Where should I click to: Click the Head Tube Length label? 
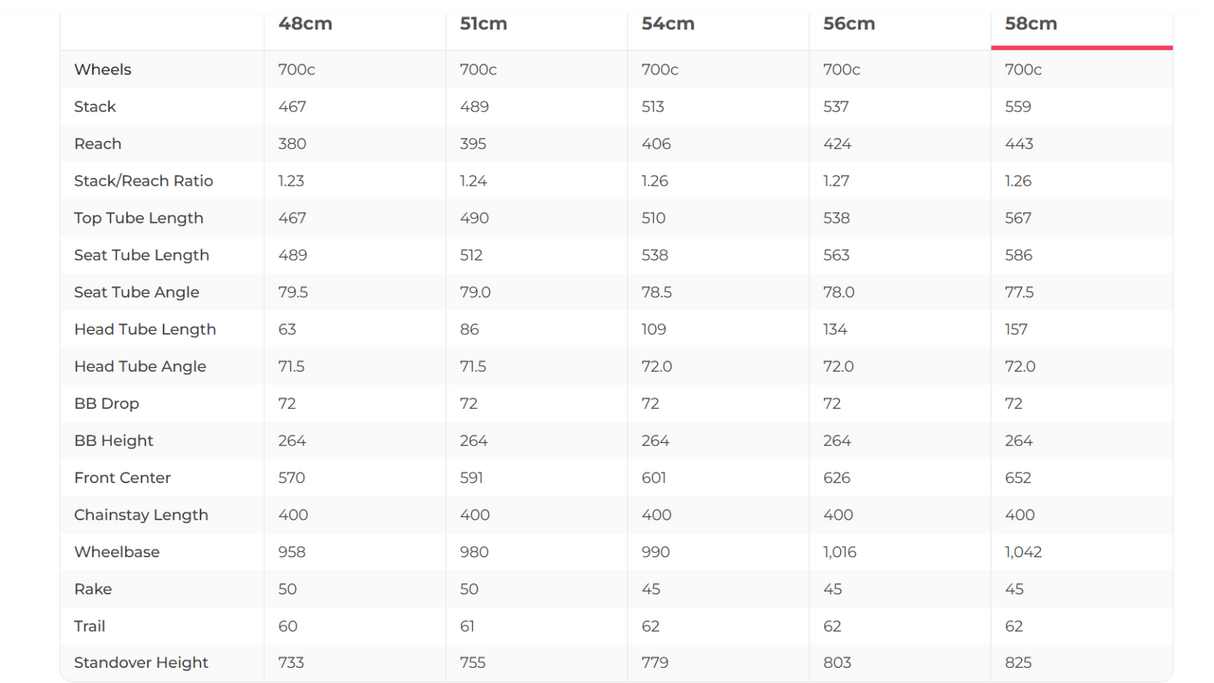pos(145,329)
